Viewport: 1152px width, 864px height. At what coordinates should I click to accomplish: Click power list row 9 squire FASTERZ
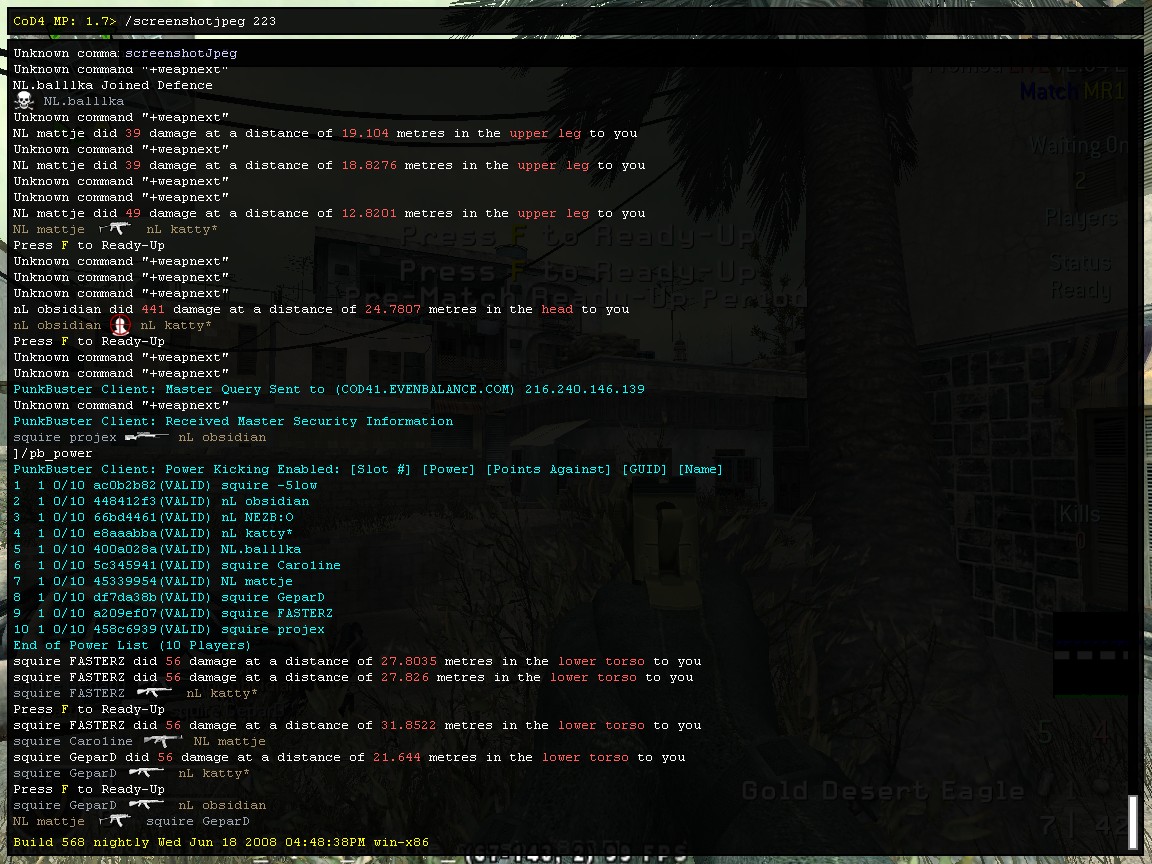click(173, 613)
